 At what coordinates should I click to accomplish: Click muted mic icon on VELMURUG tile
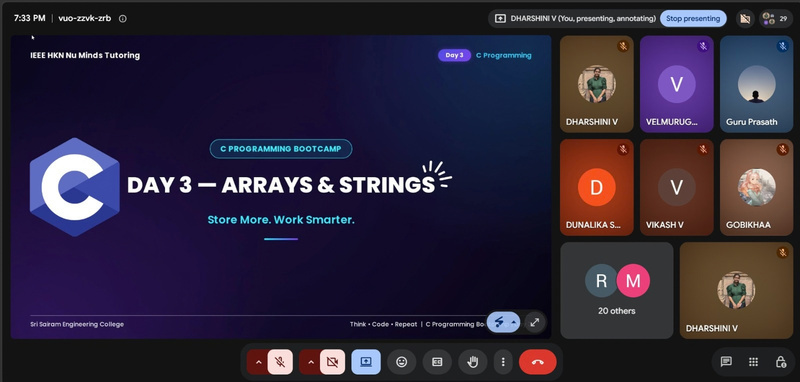pos(703,46)
